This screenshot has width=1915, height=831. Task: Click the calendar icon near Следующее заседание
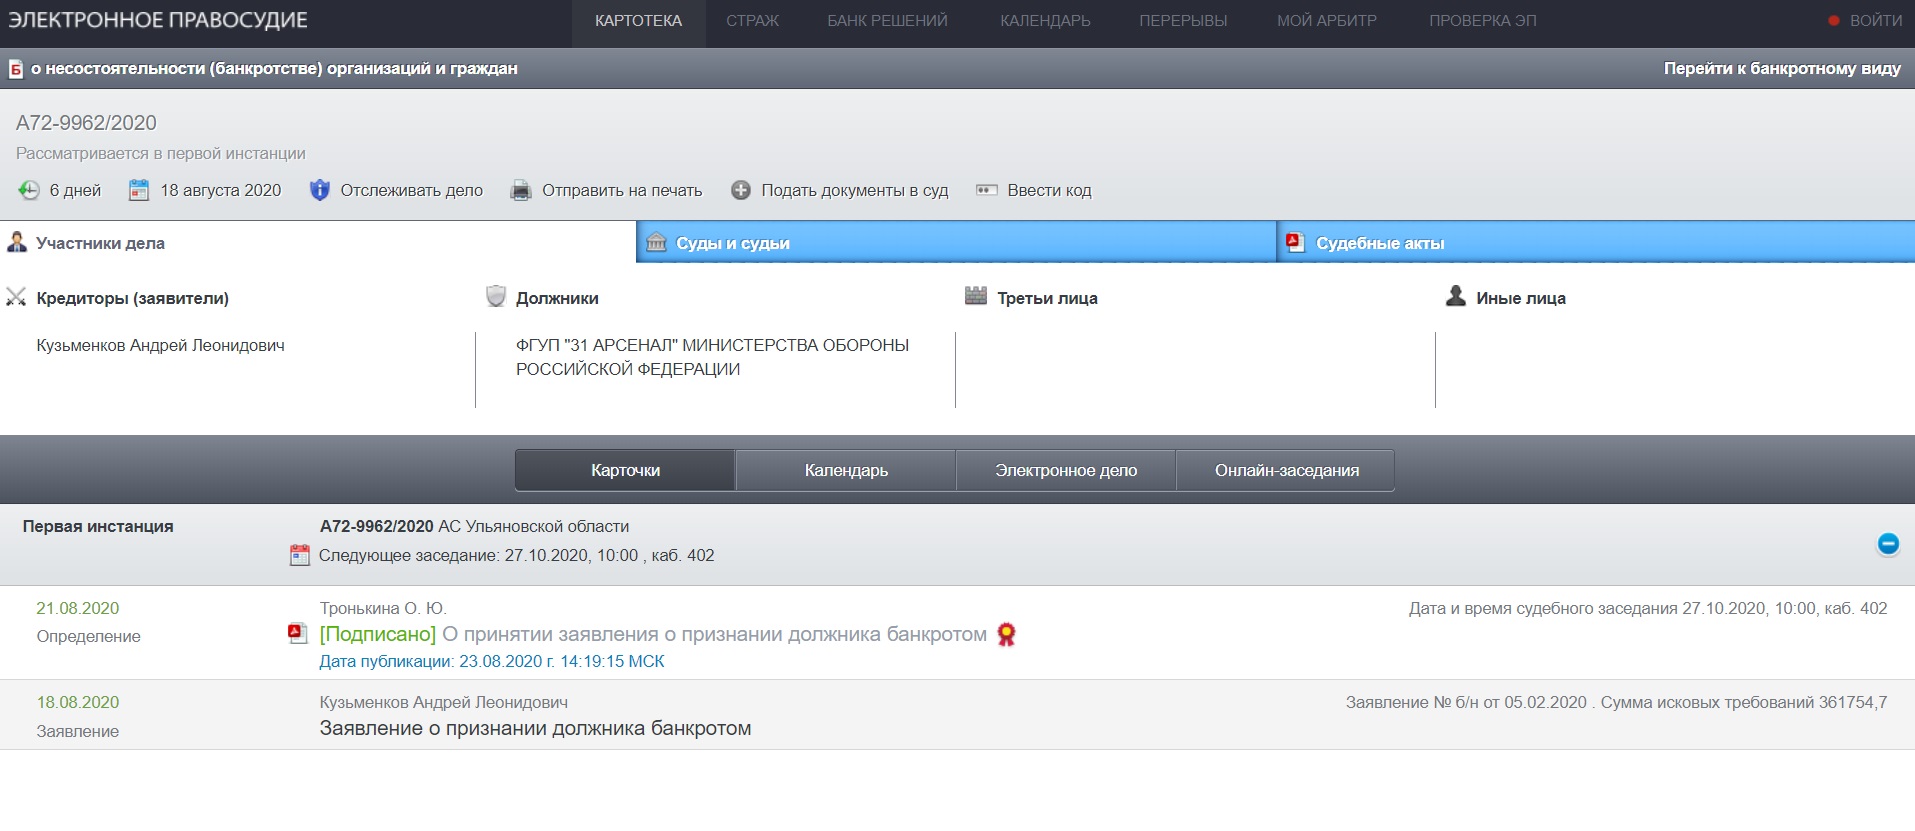299,555
